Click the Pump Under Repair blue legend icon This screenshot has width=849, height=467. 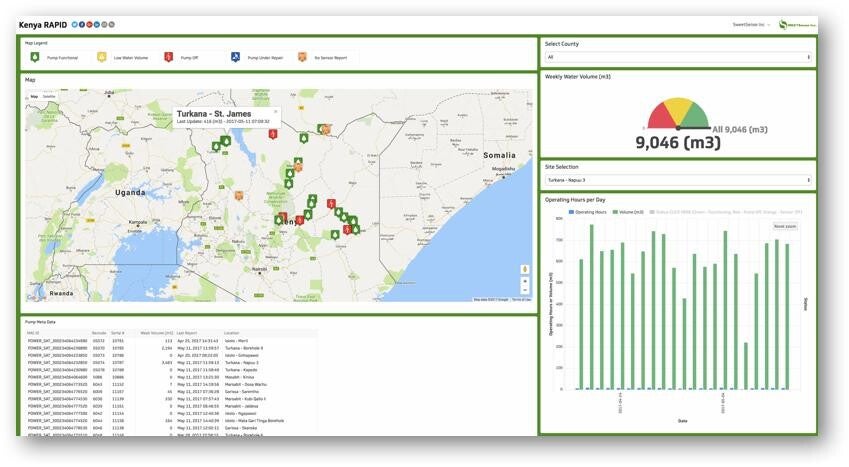pyautogui.click(x=235, y=57)
